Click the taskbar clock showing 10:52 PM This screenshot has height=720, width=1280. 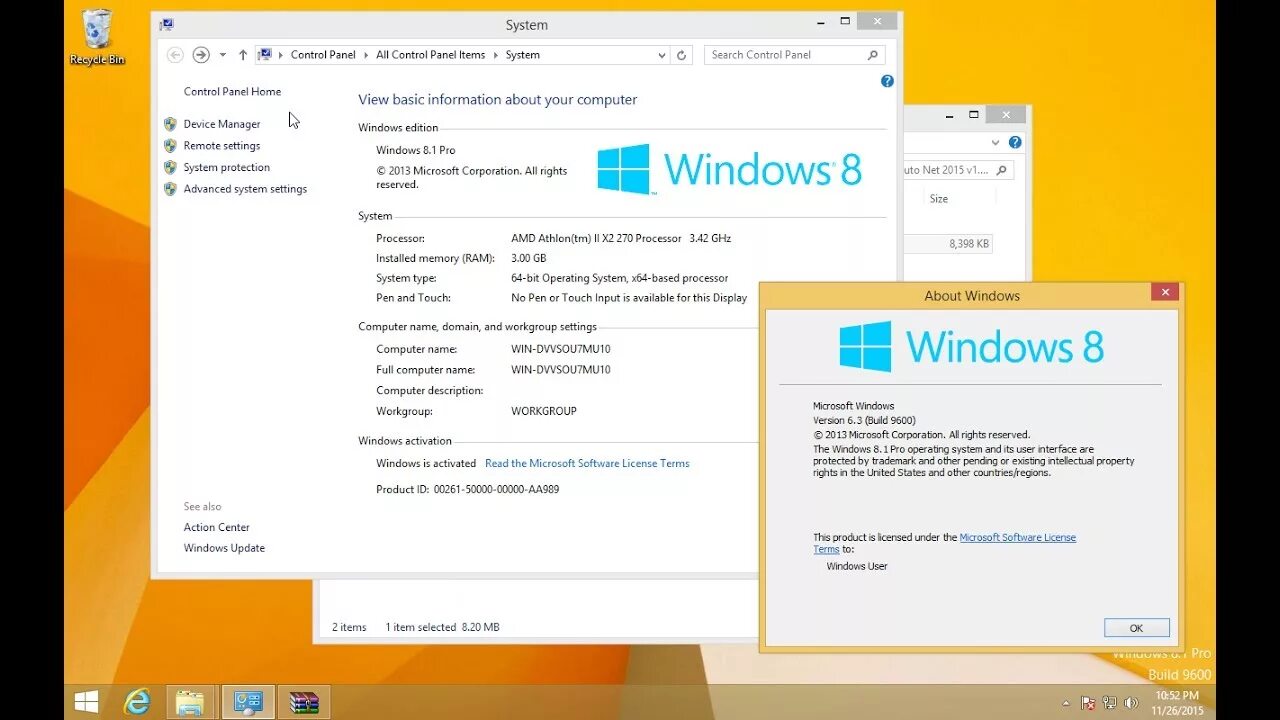[x=1177, y=703]
